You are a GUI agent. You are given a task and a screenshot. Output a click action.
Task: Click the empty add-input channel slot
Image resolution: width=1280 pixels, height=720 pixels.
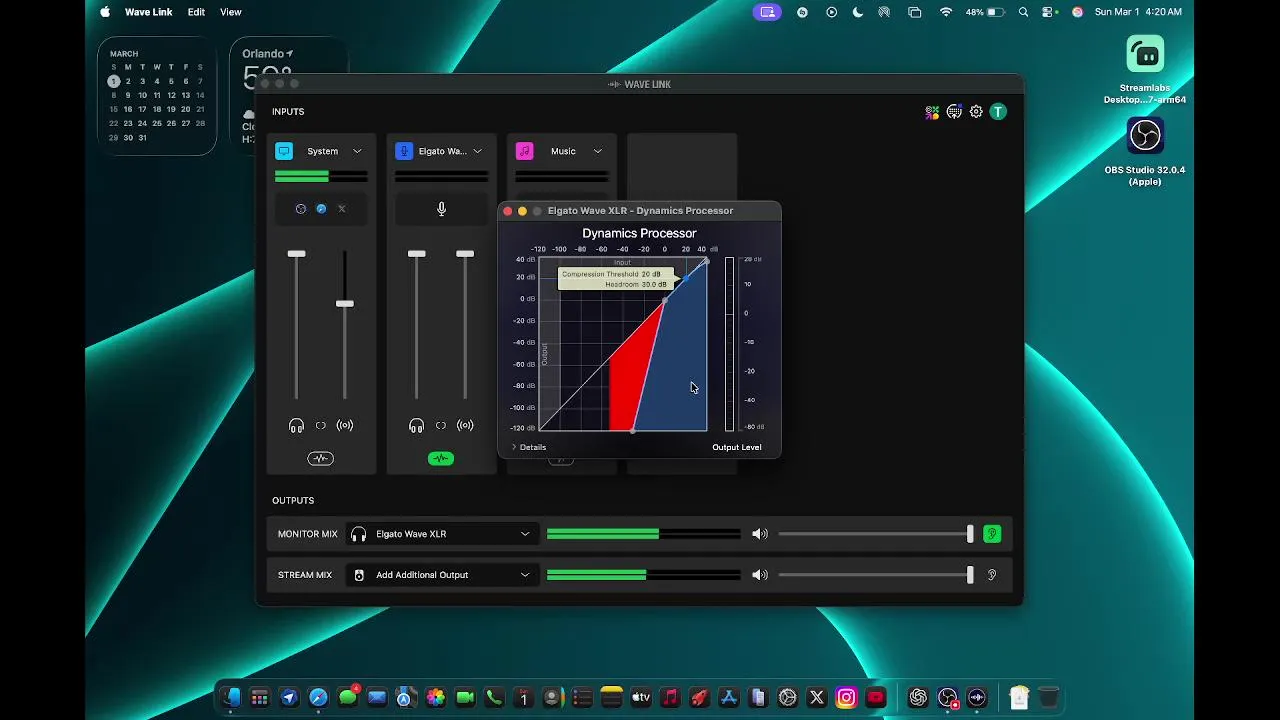(x=682, y=303)
